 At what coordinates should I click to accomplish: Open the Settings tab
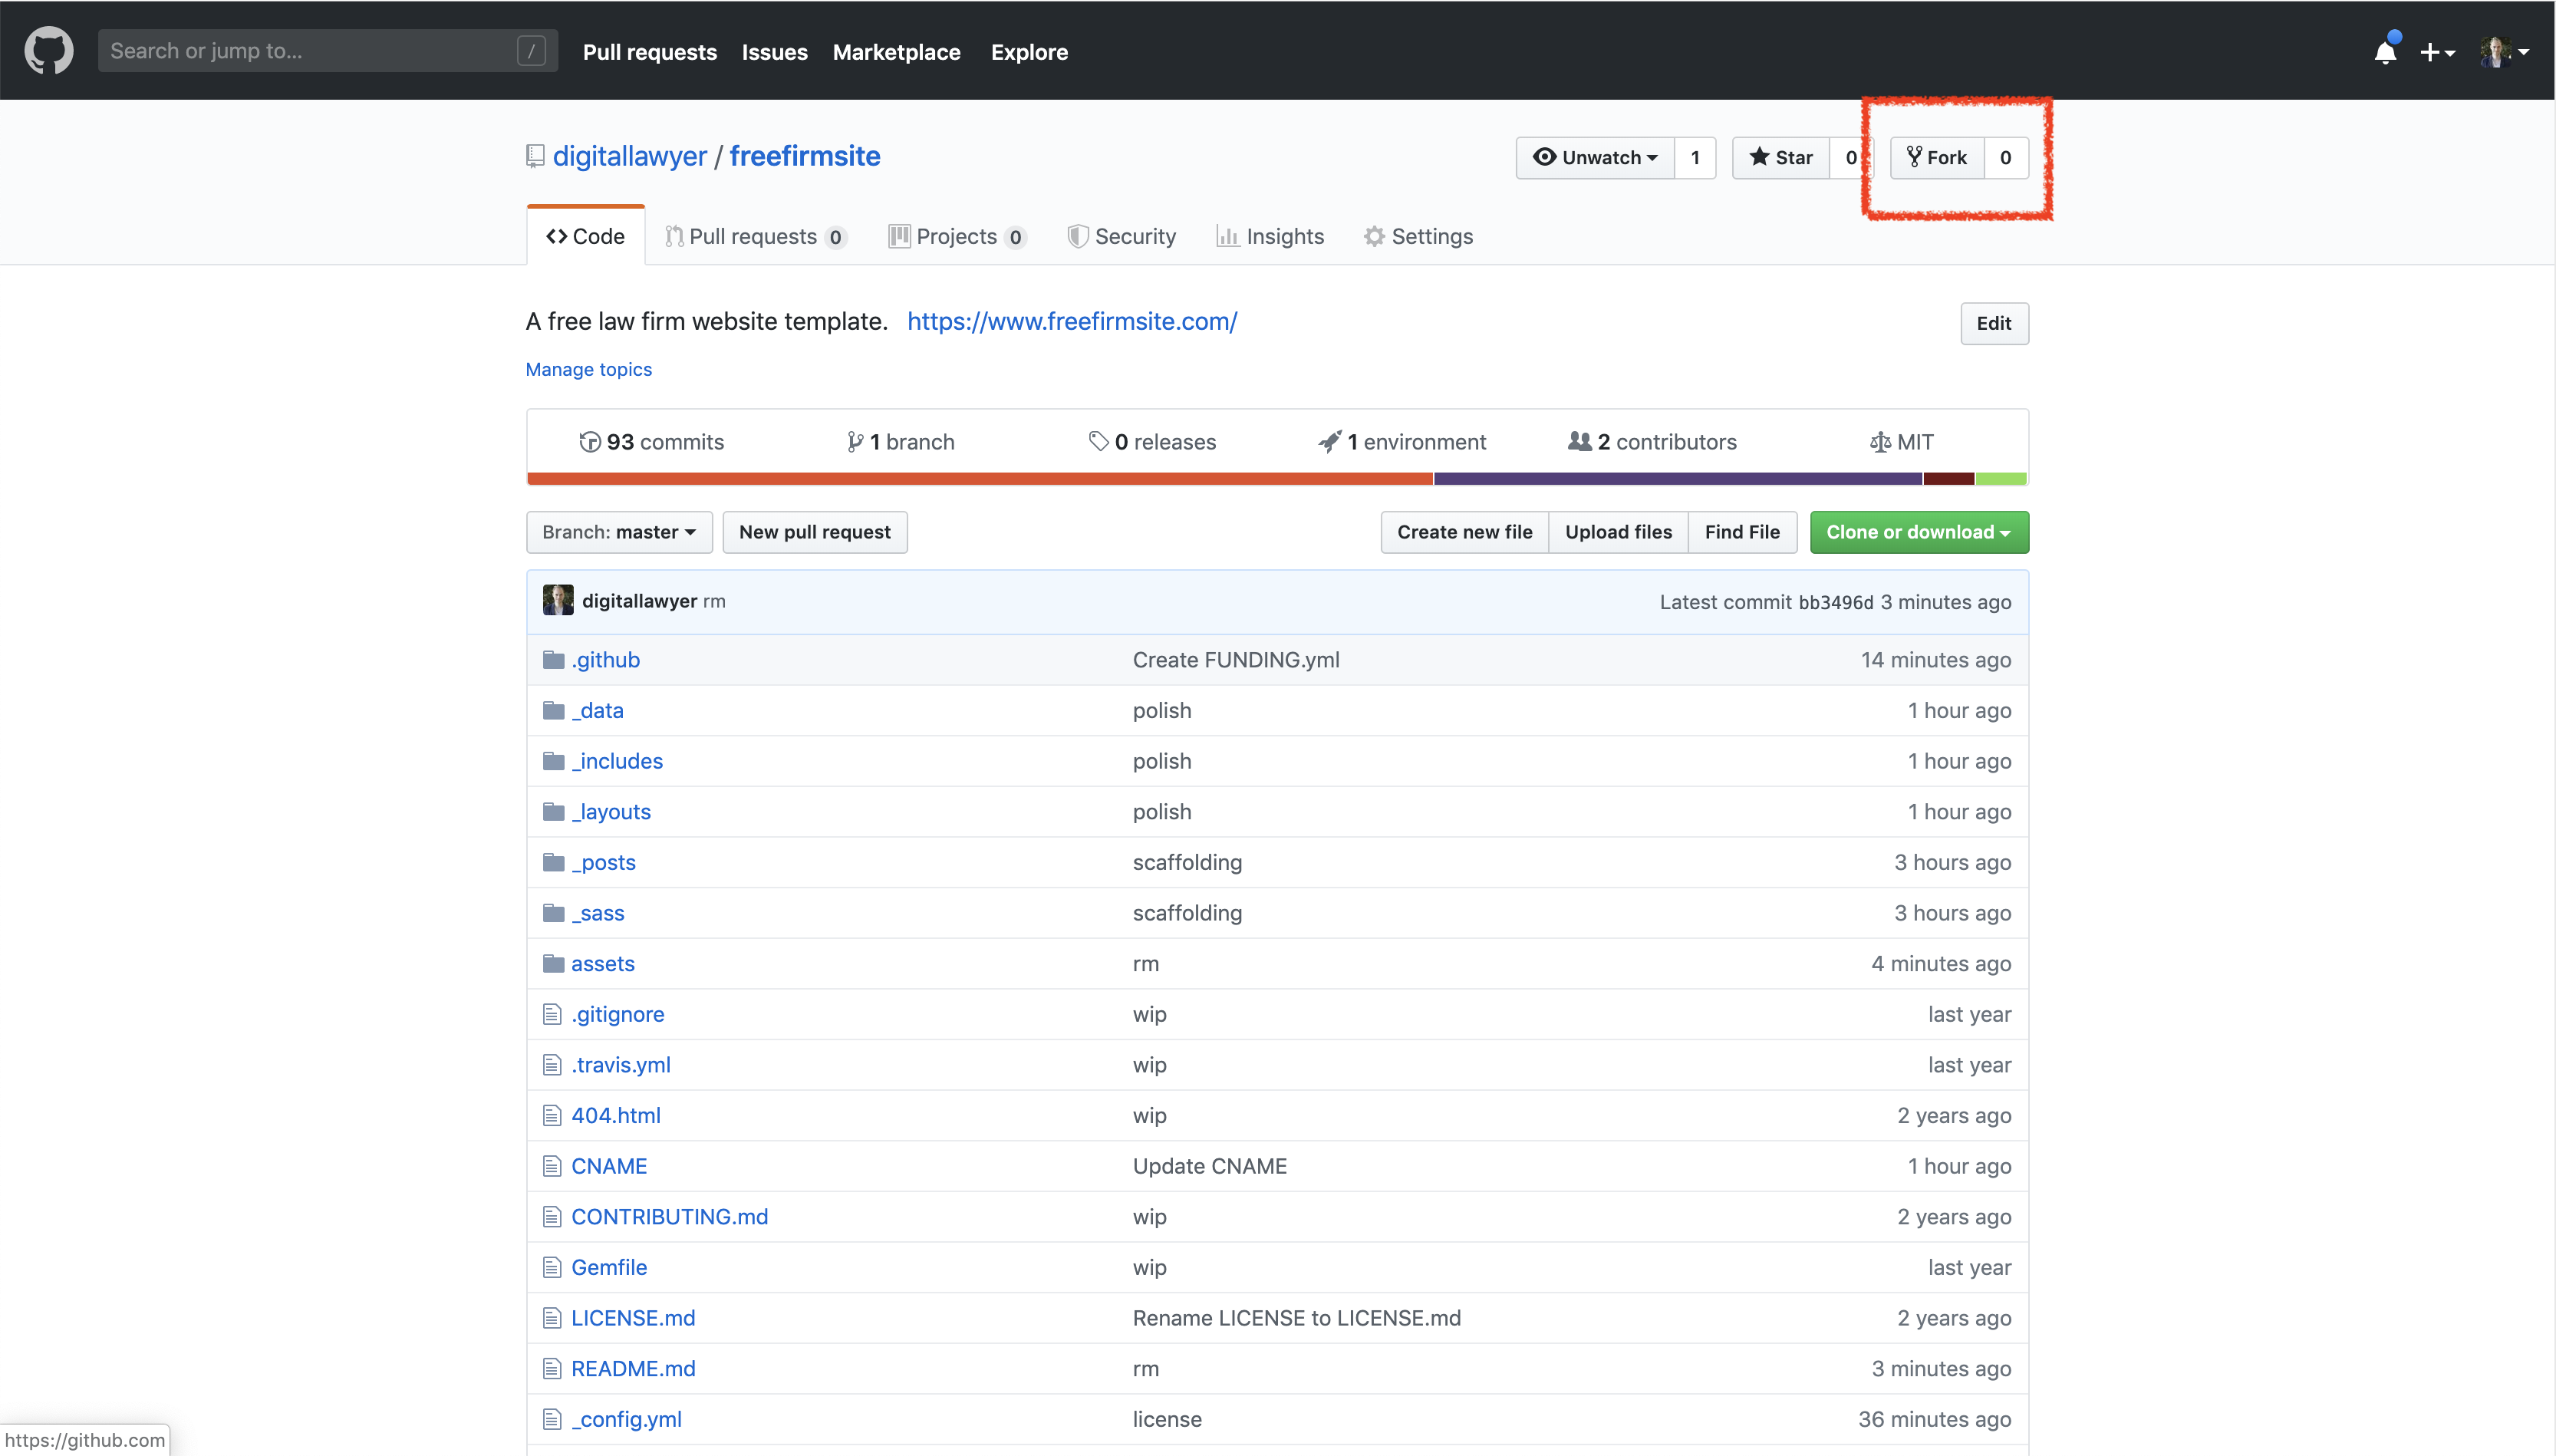[1418, 237]
